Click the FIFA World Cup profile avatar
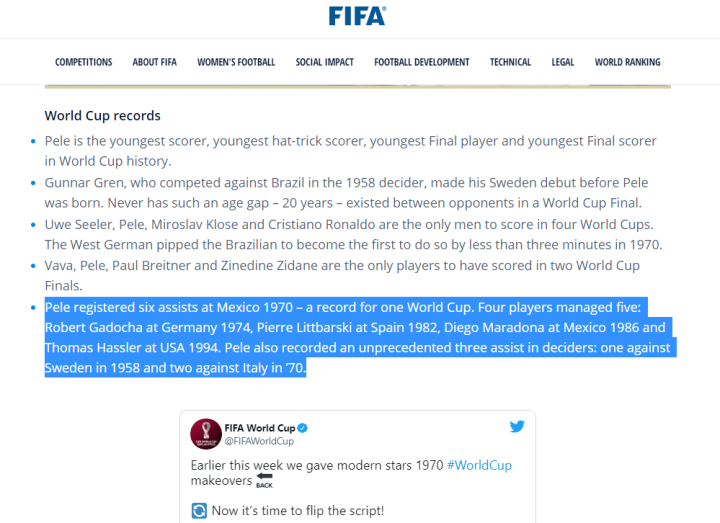This screenshot has width=720, height=523. pyautogui.click(x=205, y=433)
